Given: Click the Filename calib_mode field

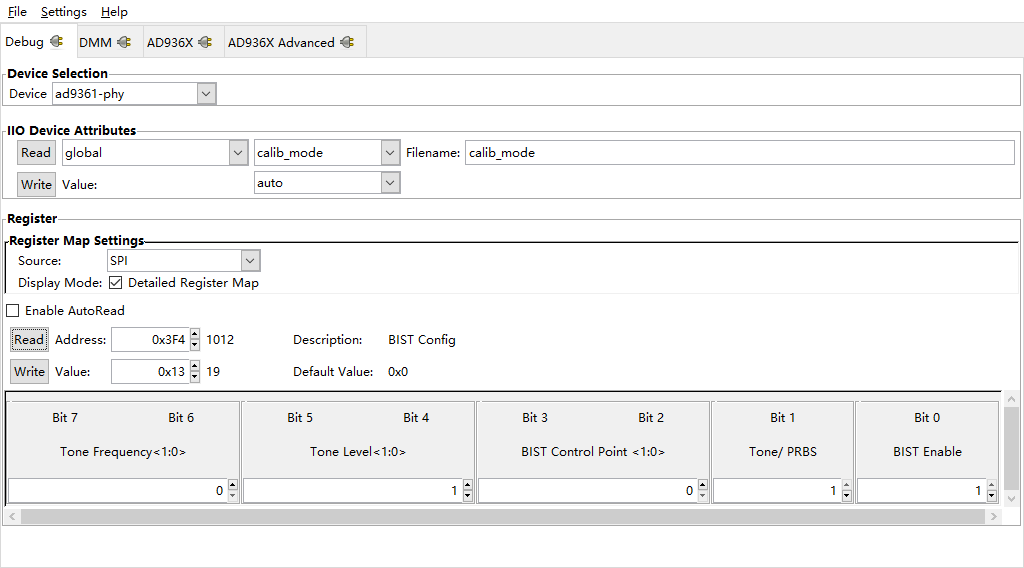Looking at the screenshot, I should [x=739, y=153].
